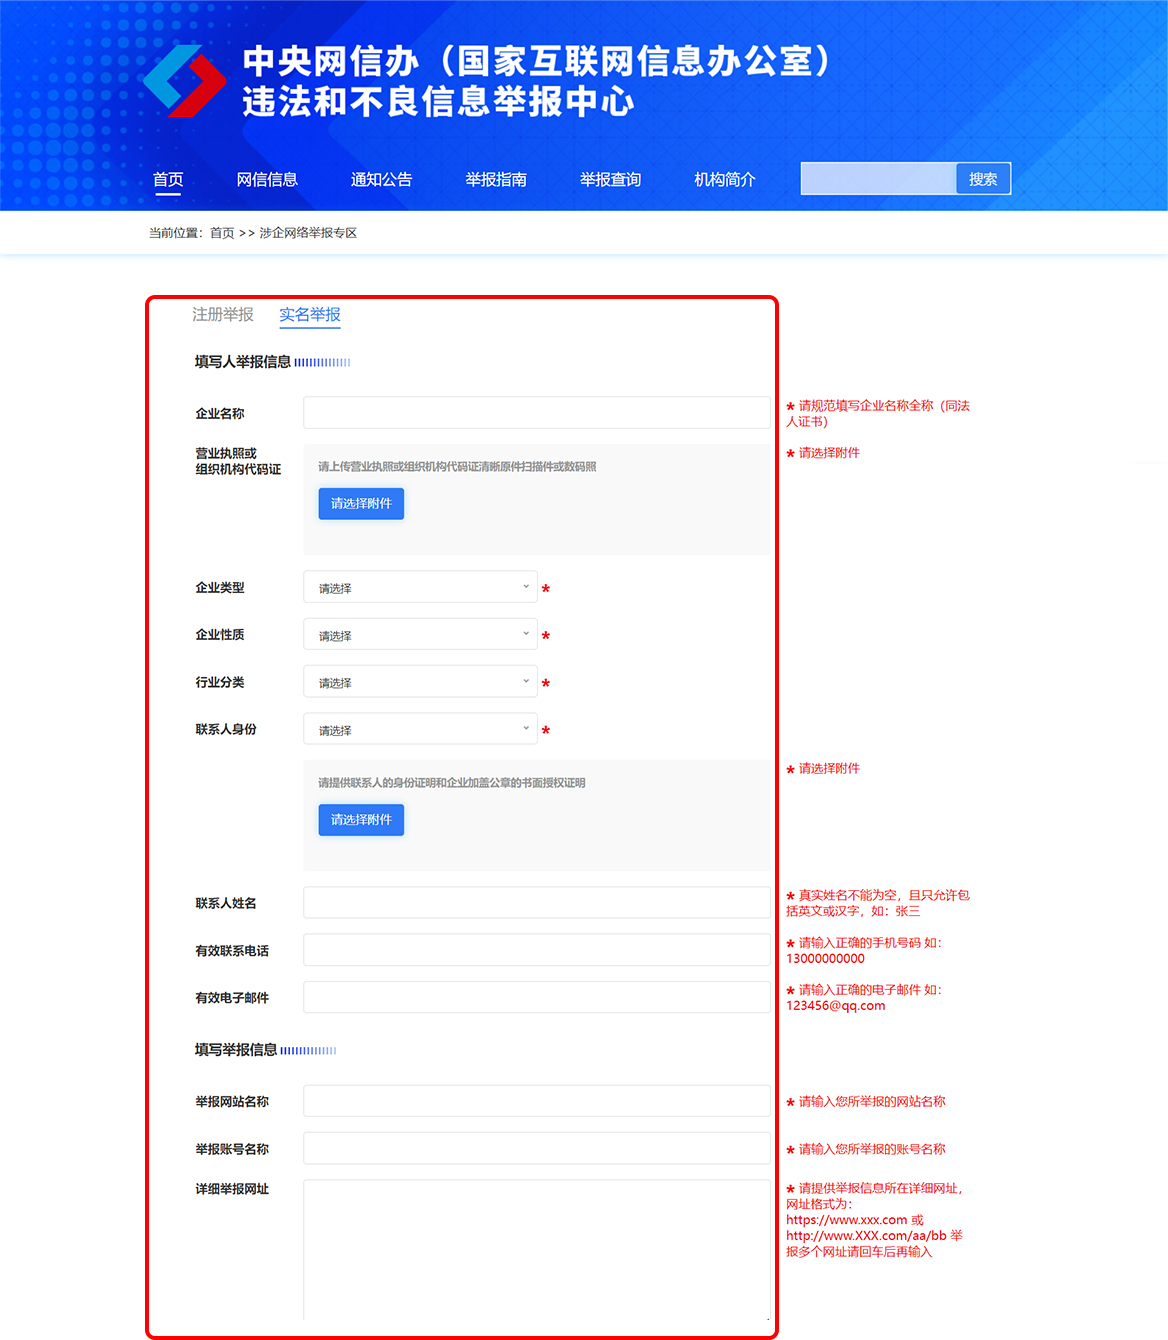Open the 通知公告 navigation item
The width and height of the screenshot is (1168, 1340).
(x=381, y=179)
